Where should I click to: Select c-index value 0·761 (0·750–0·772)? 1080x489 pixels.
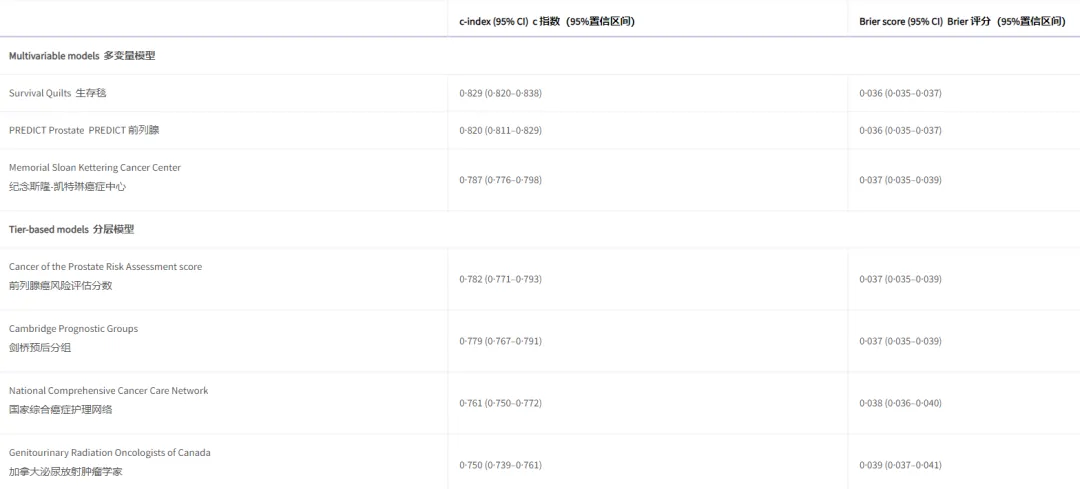[x=501, y=403]
